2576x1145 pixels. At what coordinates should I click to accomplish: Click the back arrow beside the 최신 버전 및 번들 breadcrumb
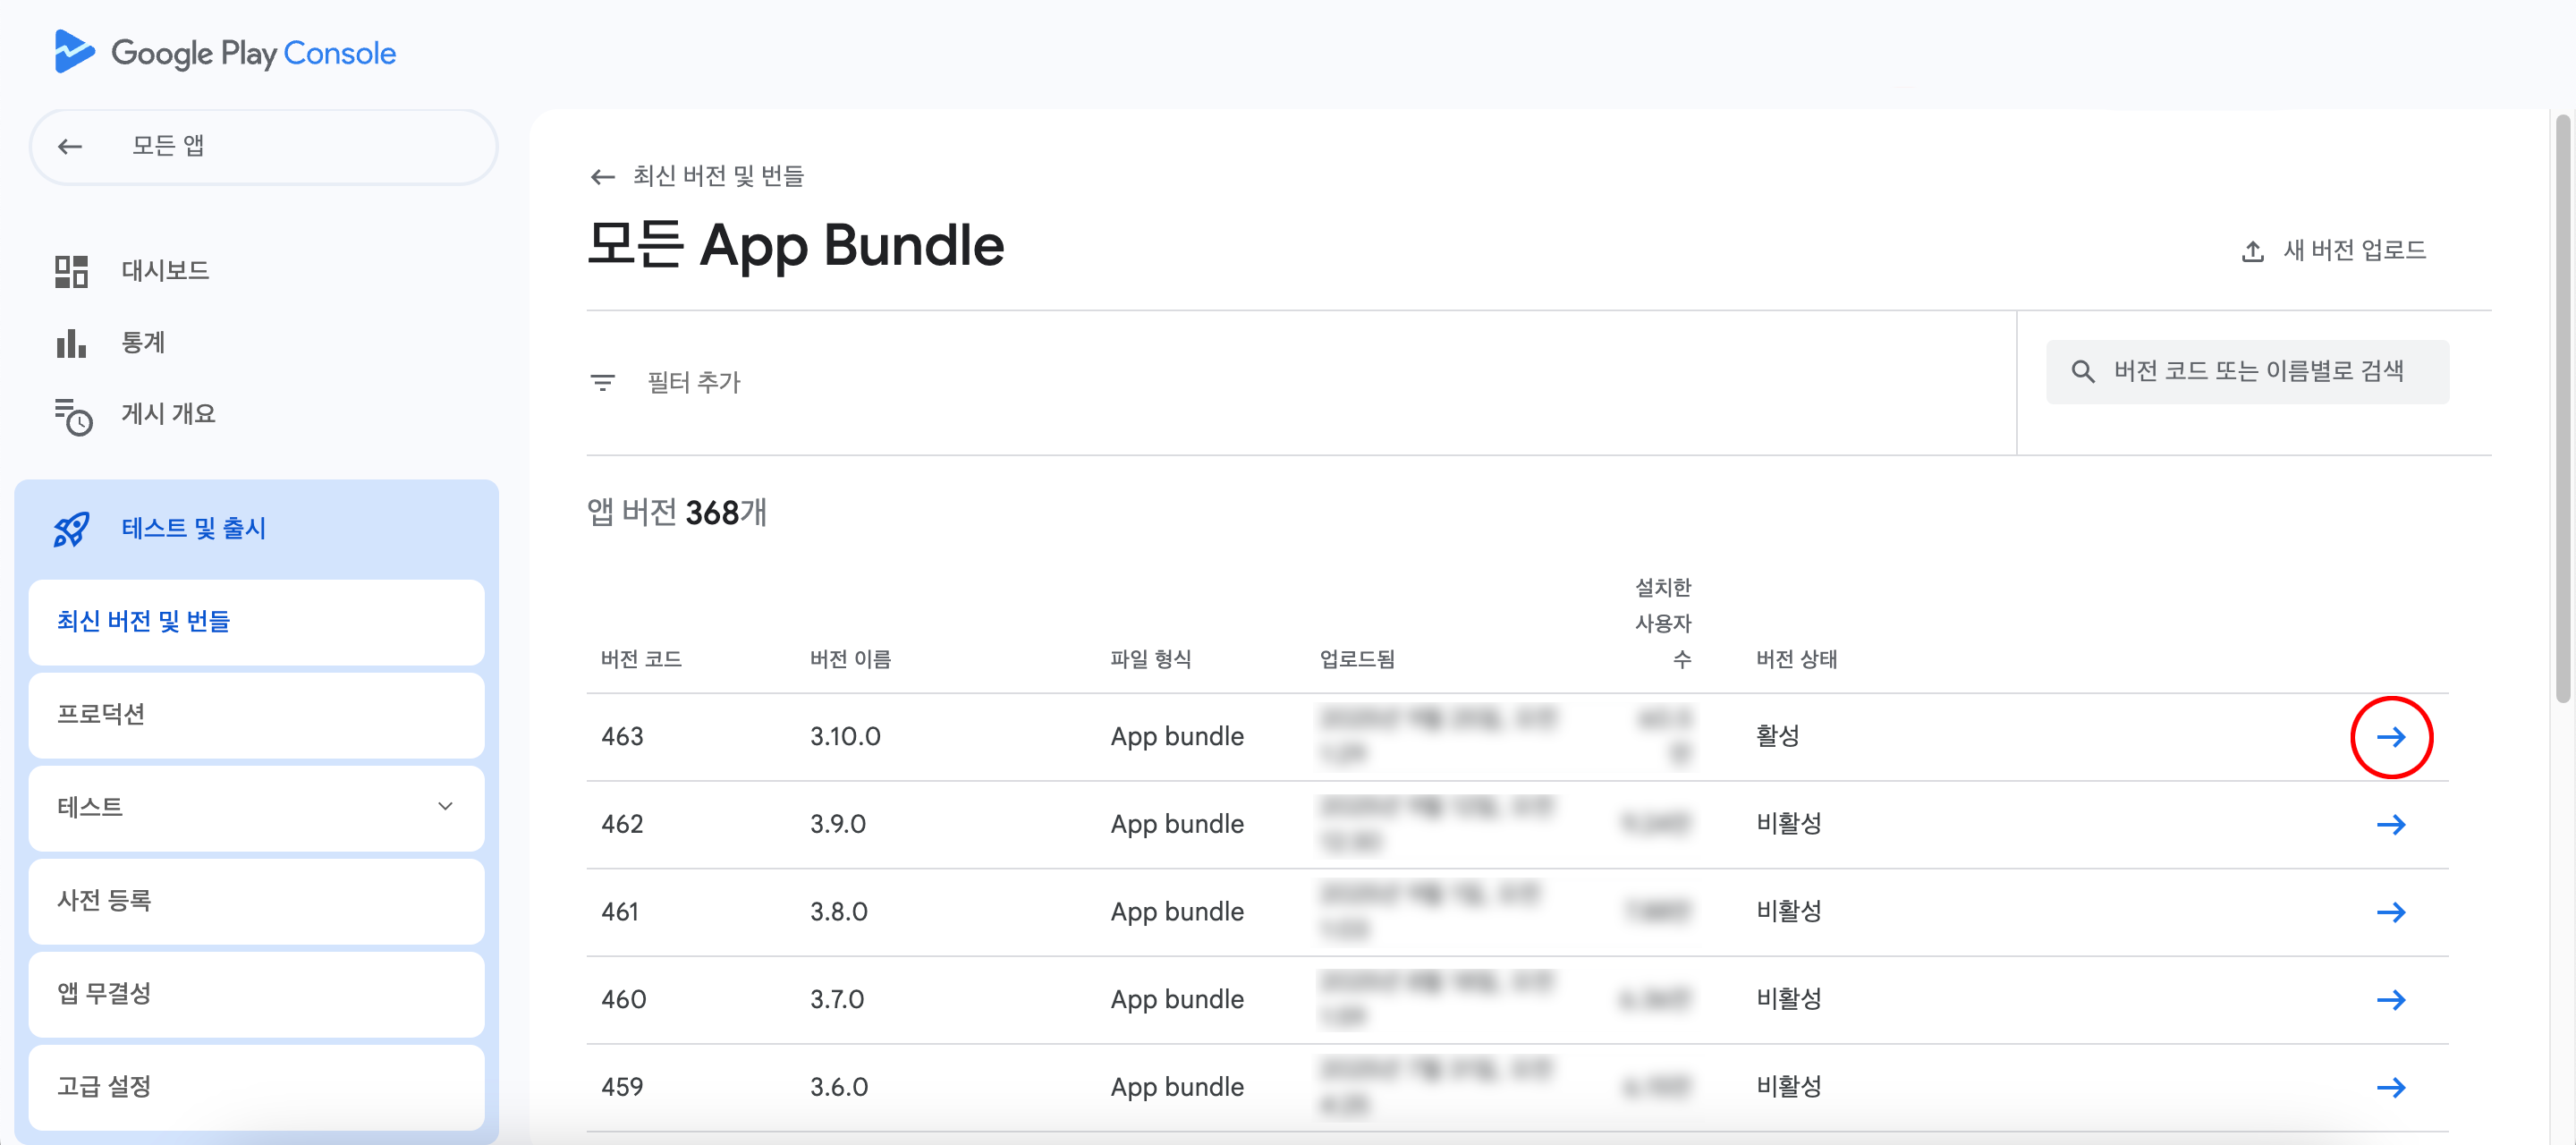(602, 177)
